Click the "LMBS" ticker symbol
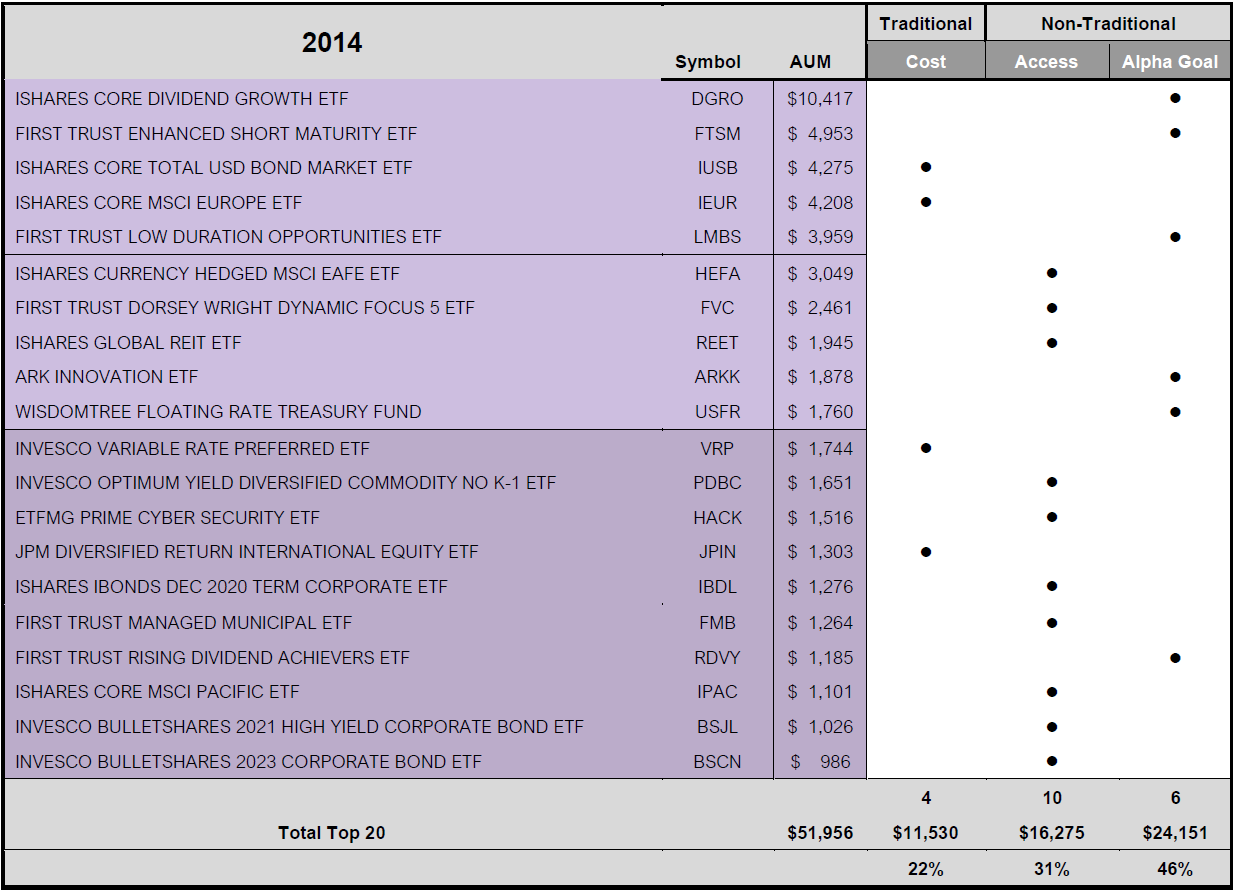Viewport: 1233px width, 891px height. (718, 236)
